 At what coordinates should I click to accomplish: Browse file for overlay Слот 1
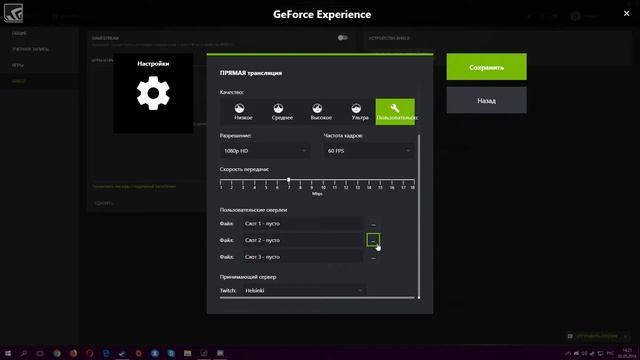coord(373,224)
